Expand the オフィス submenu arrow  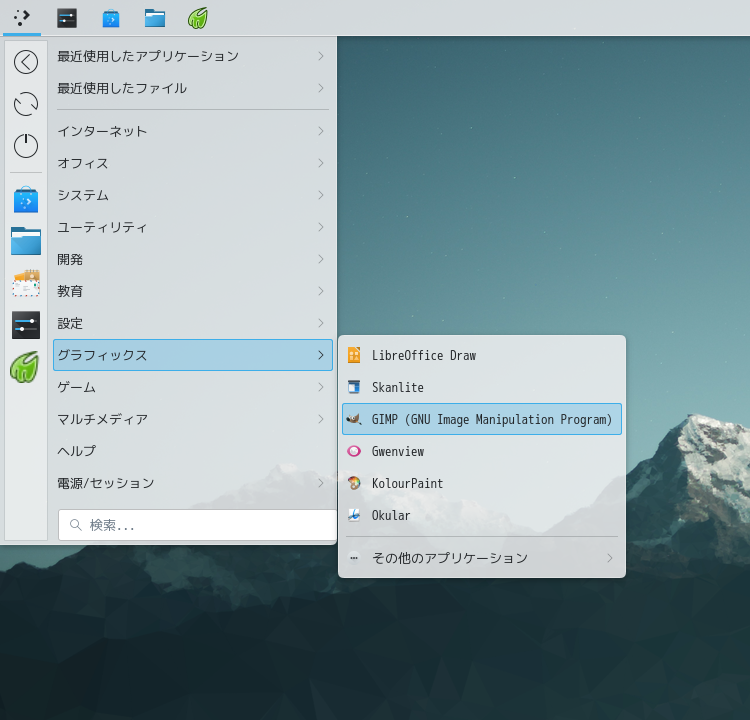[321, 163]
